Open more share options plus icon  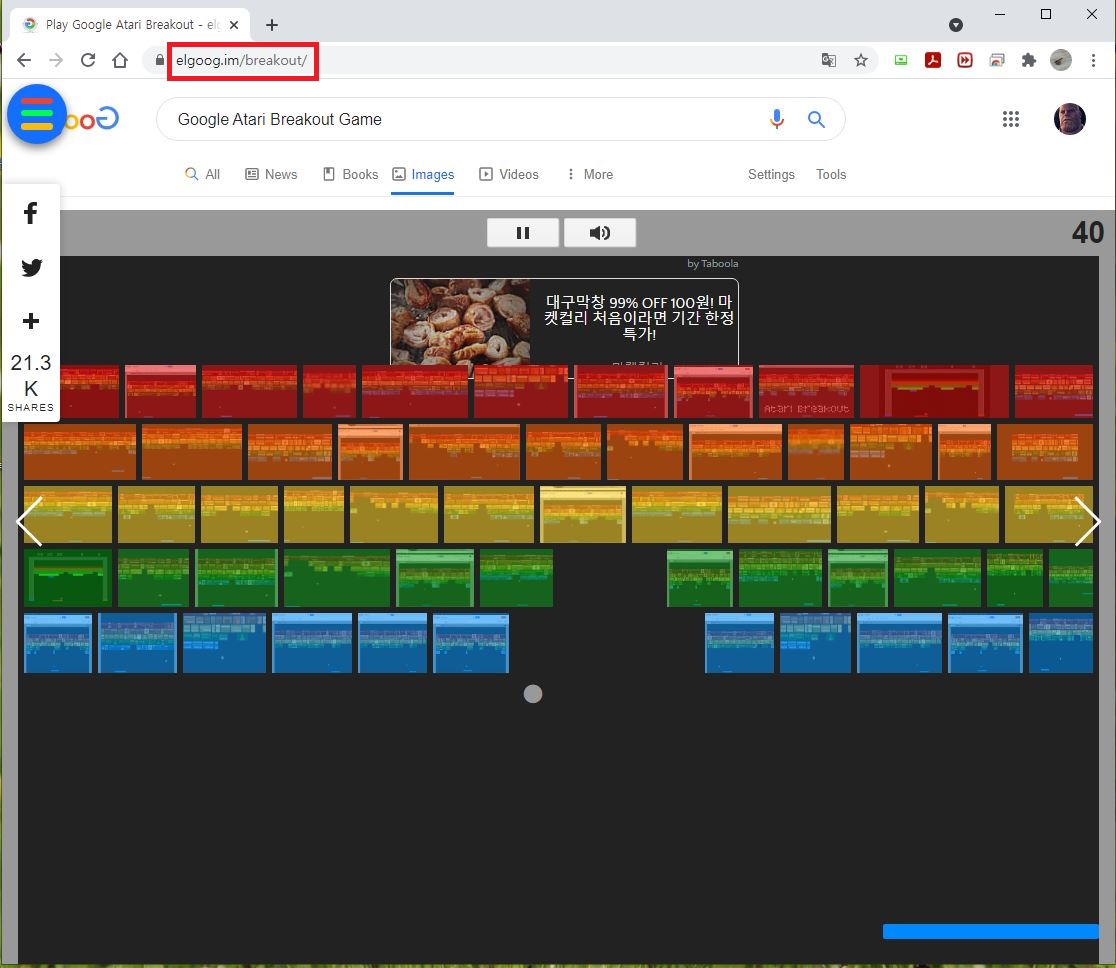[31, 321]
